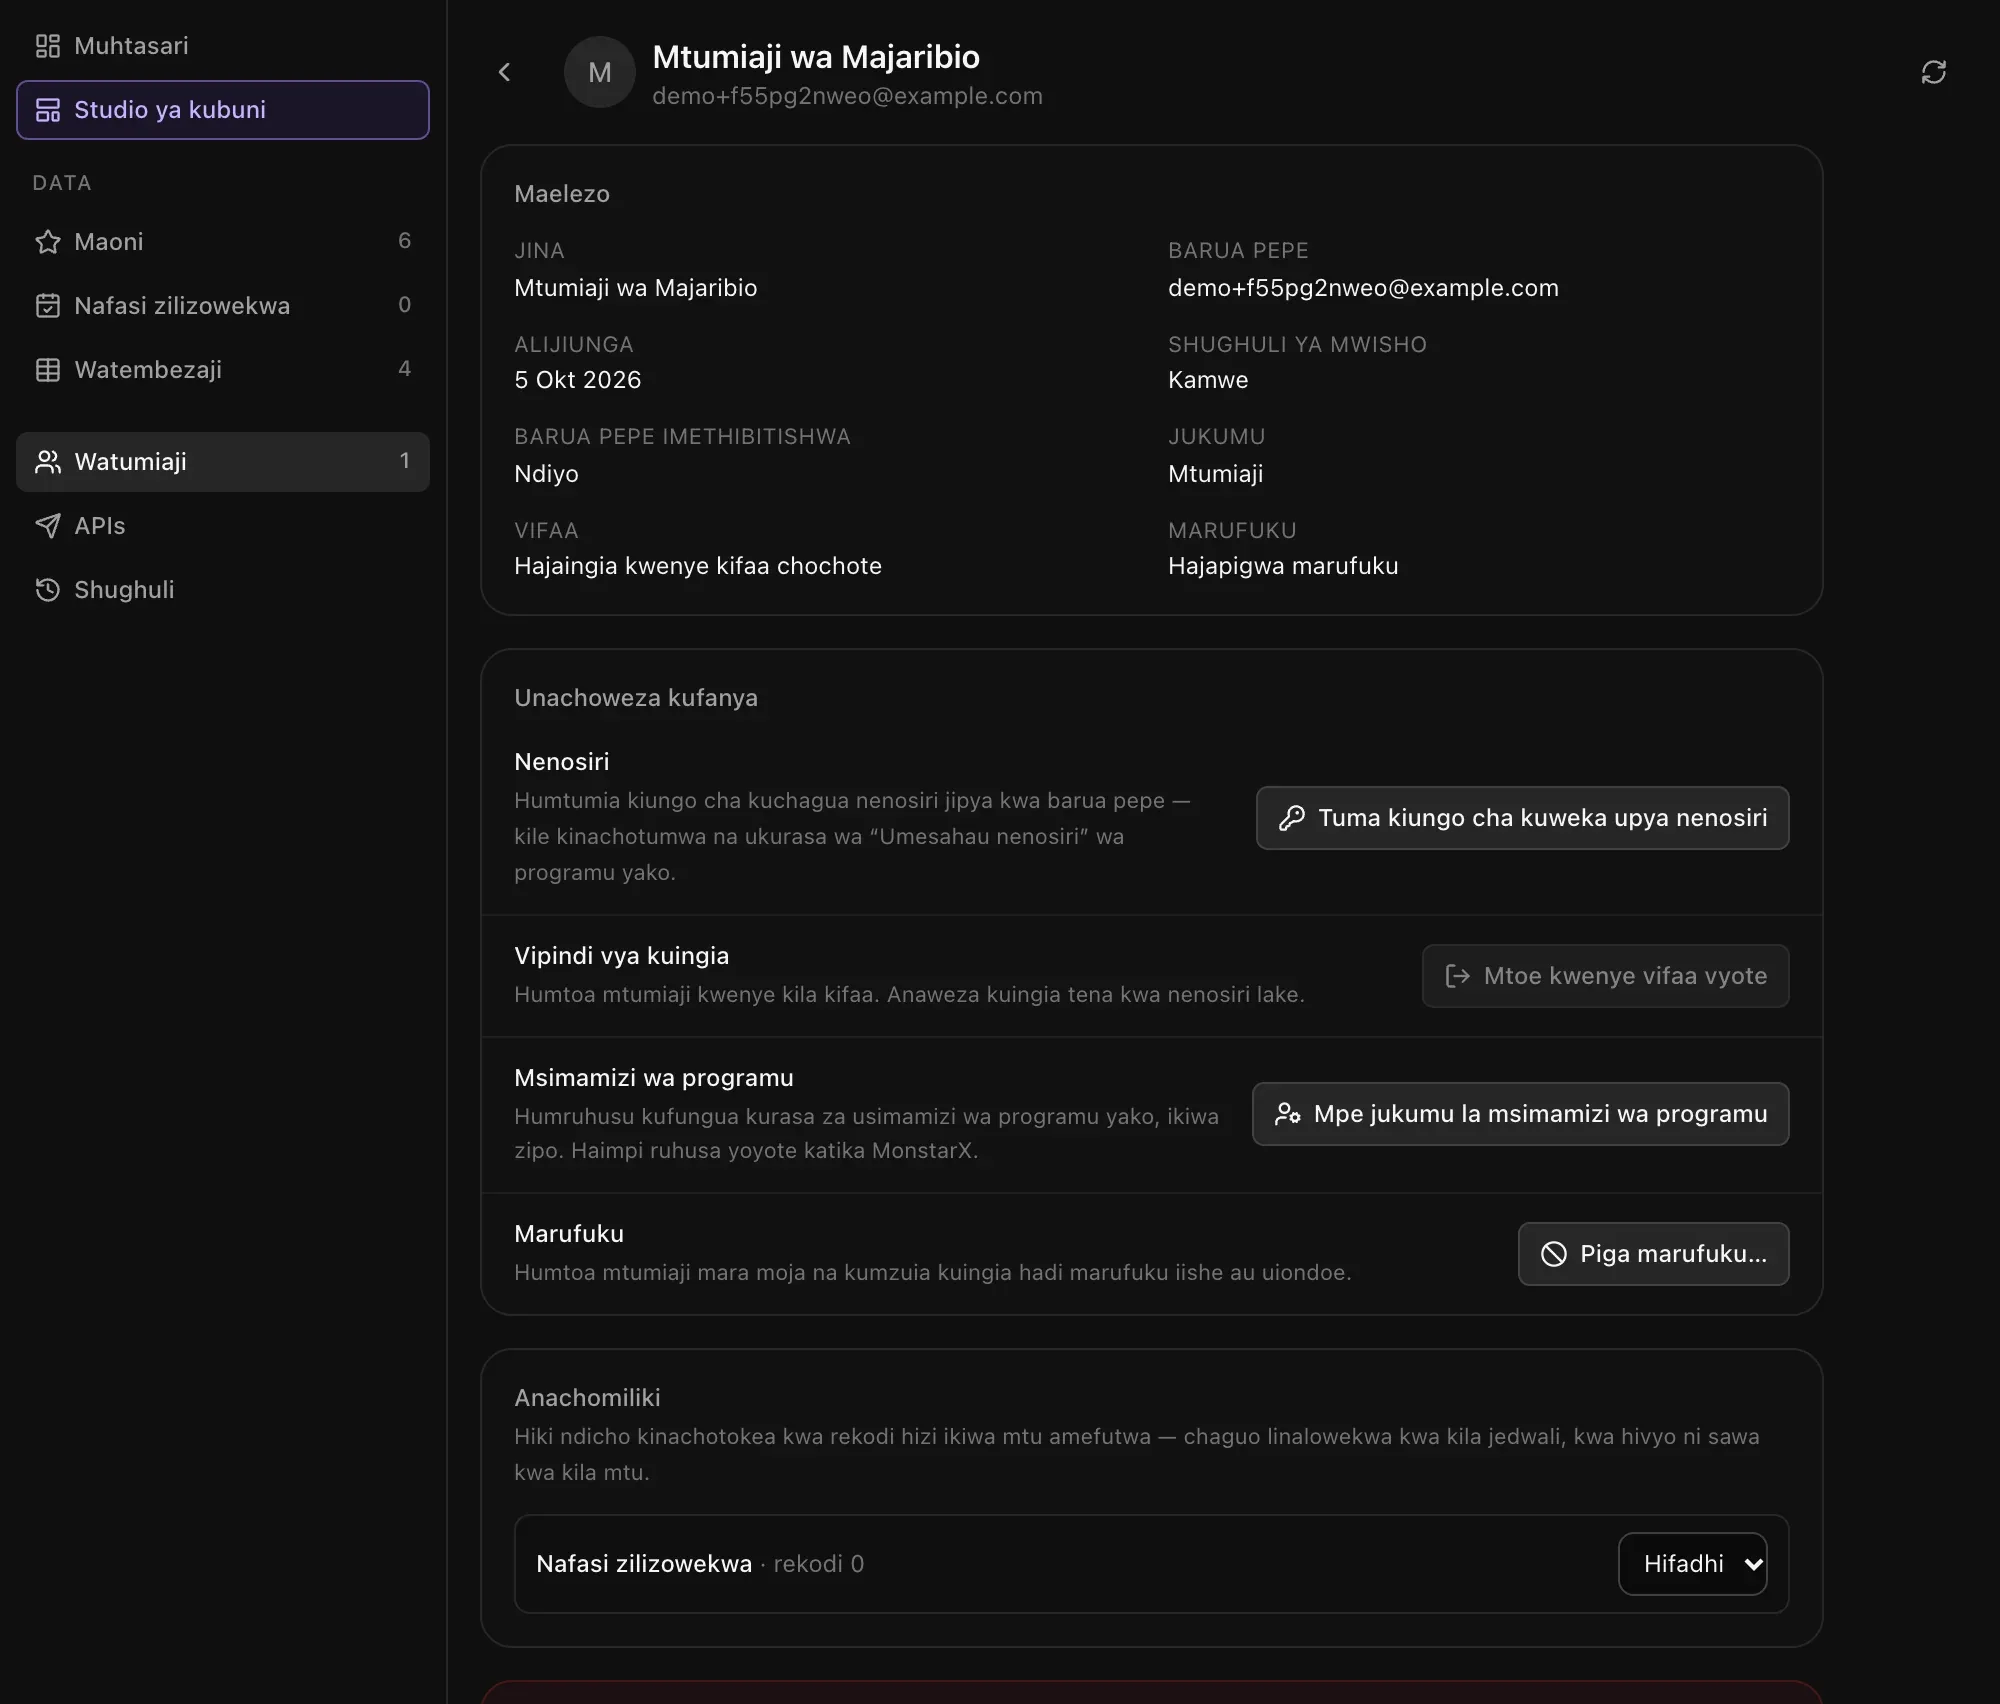Click the Watembezaji count badge 4
Screen dimensions: 2000x1704
click(x=404, y=369)
